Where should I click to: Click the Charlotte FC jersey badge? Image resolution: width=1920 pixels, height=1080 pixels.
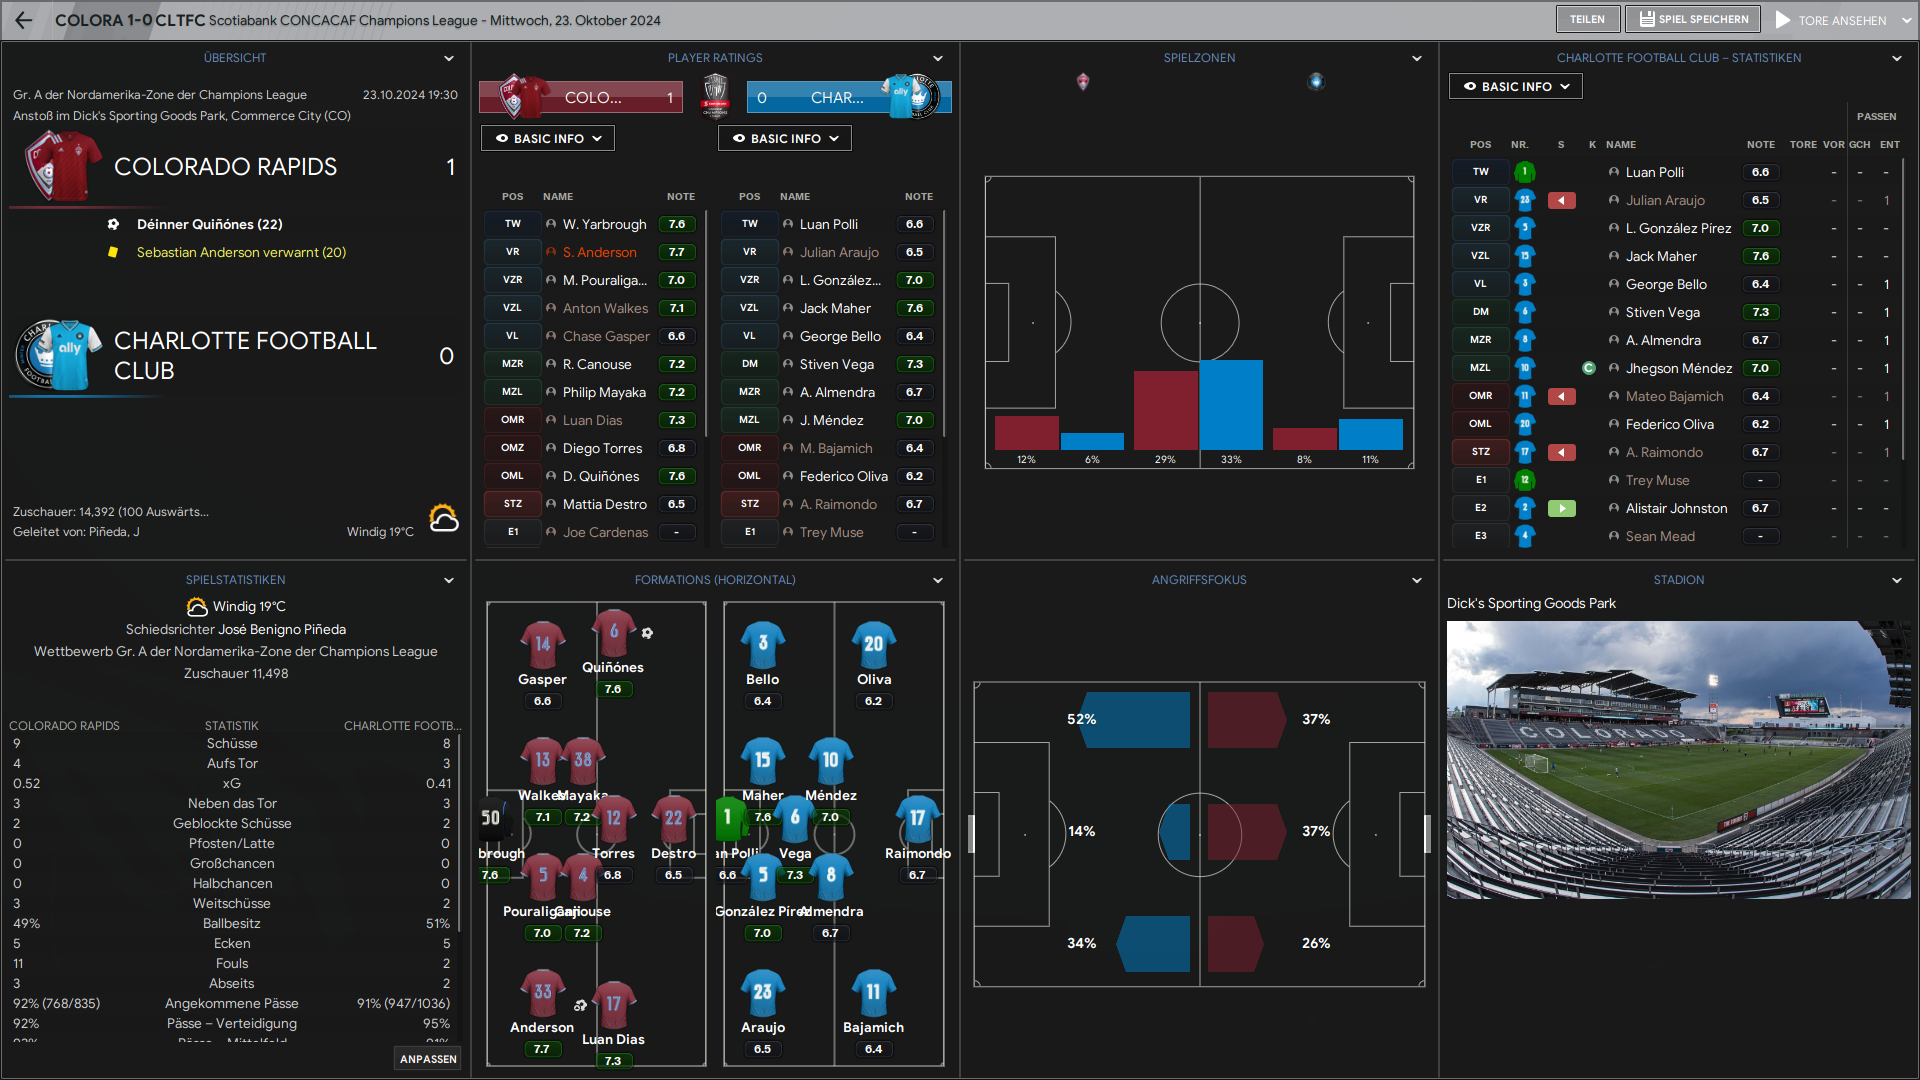click(60, 355)
